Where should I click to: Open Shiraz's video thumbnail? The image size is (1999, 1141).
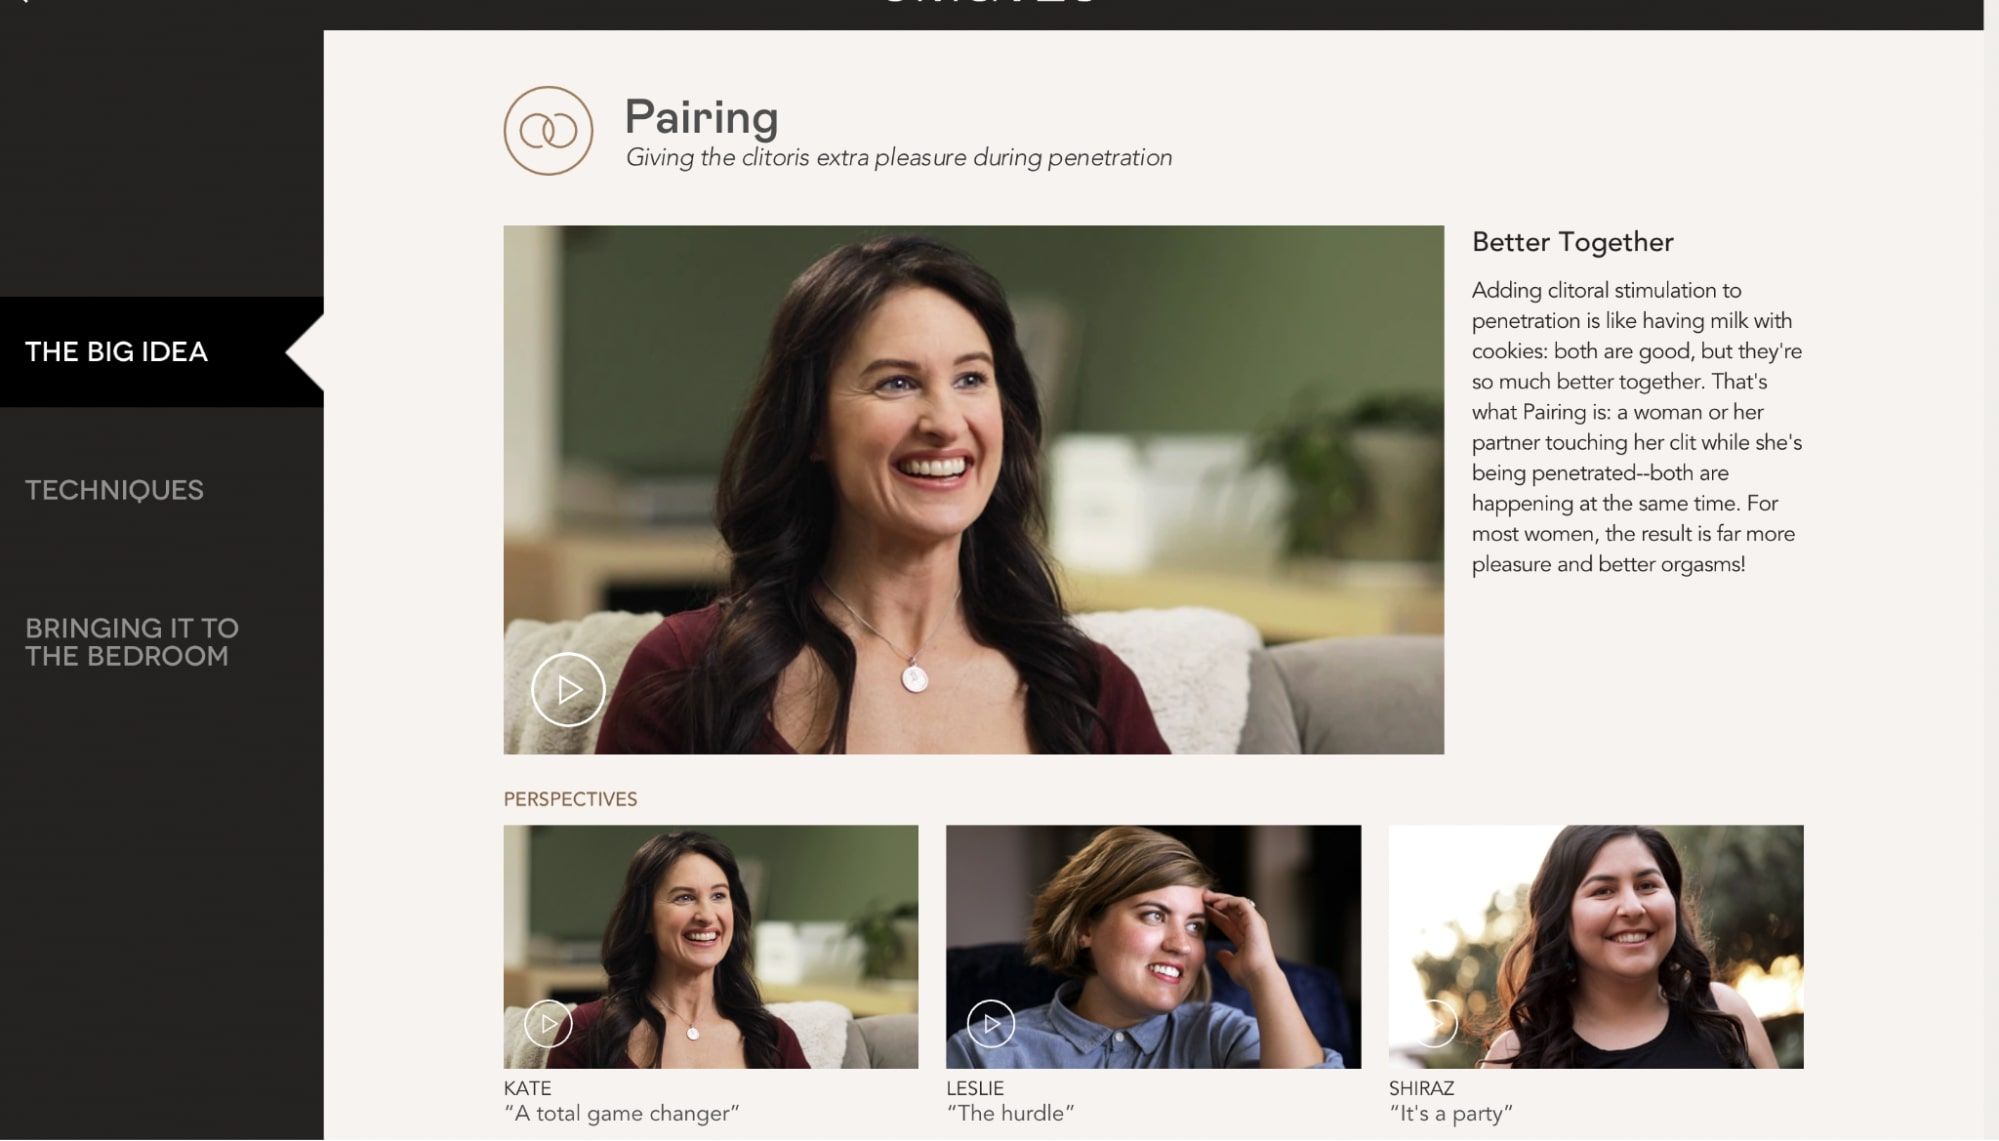tap(1596, 947)
